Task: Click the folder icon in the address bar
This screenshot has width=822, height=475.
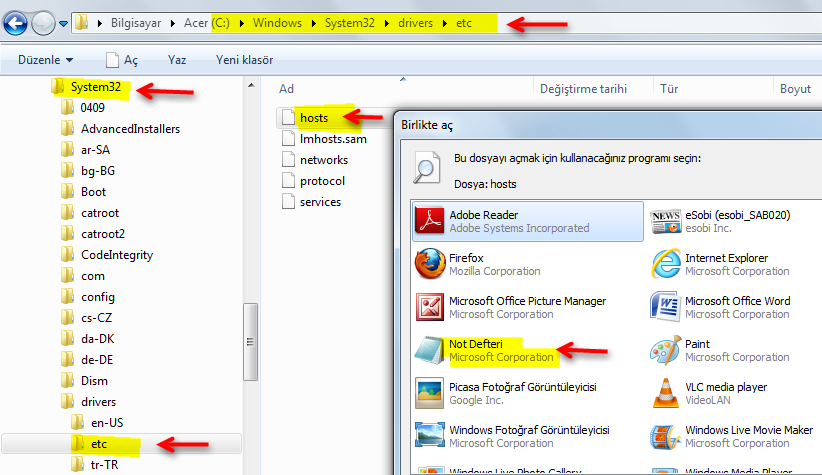Action: click(81, 23)
